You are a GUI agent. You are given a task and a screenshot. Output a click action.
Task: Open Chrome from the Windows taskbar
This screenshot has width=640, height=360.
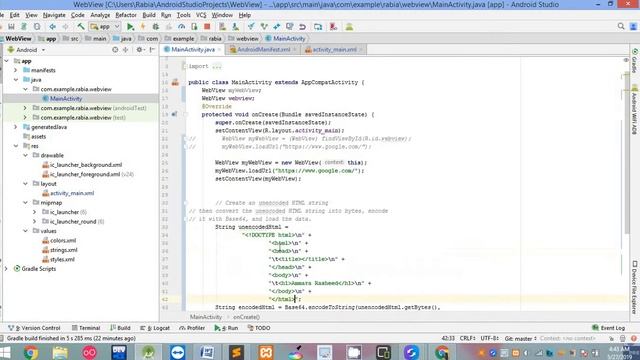pyautogui.click(x=31, y=352)
